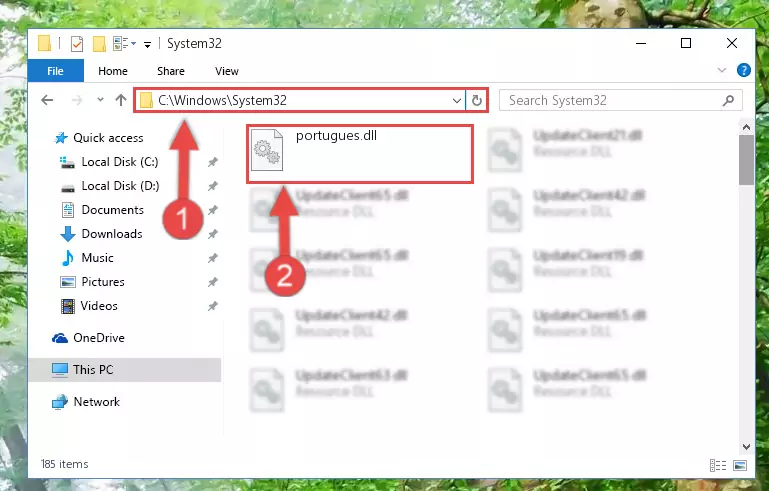Image resolution: width=769 pixels, height=491 pixels.
Task: Open the Share ribbon tab
Action: 171,71
